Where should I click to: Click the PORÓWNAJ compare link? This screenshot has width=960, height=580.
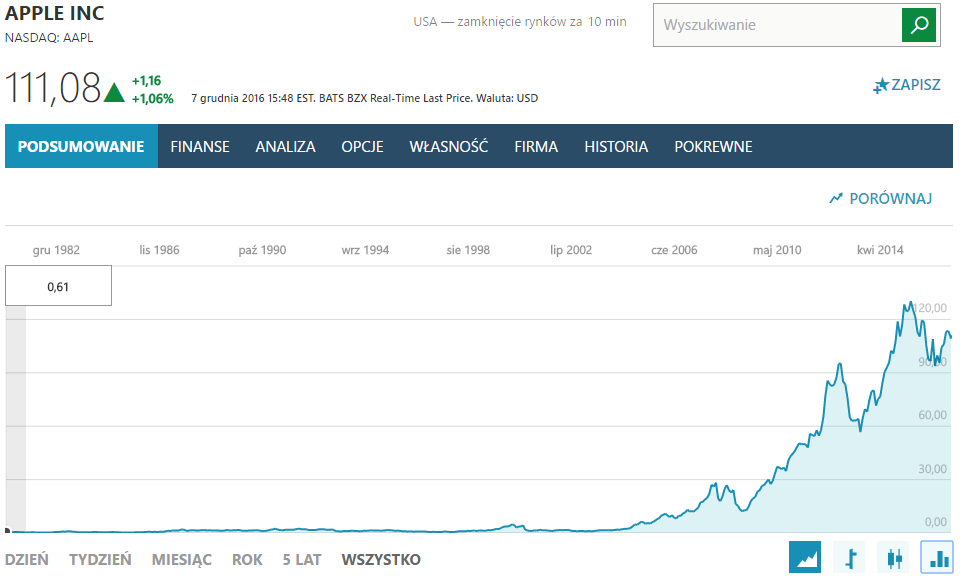click(x=891, y=198)
